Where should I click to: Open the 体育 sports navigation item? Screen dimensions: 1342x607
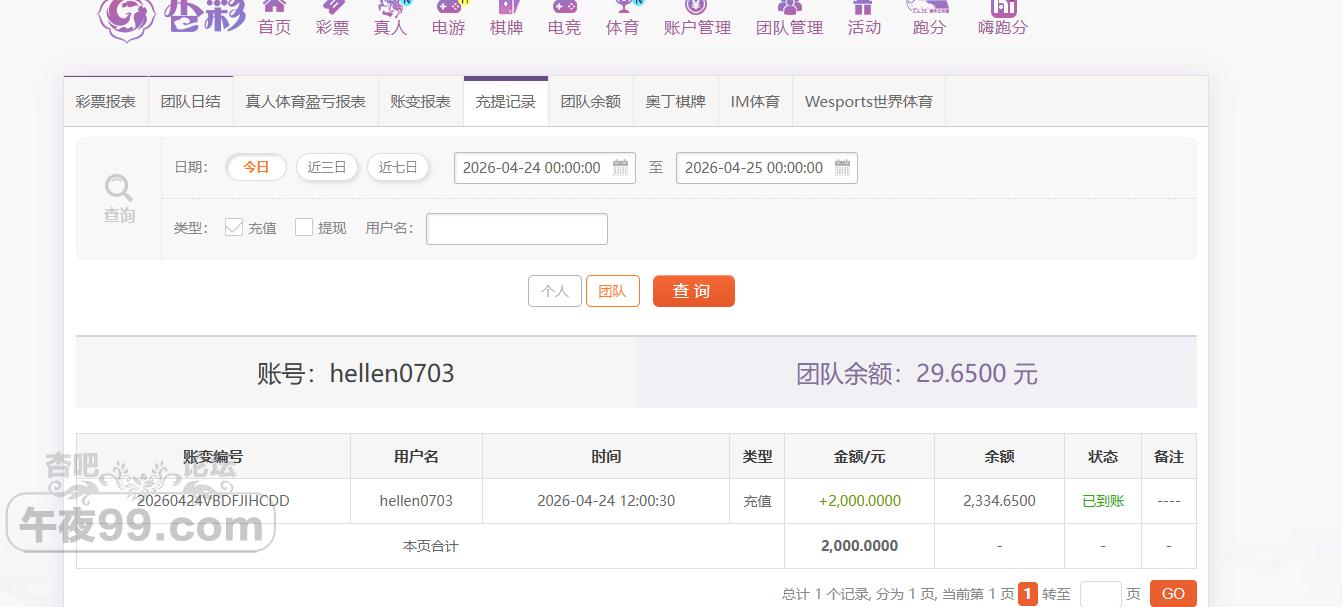pyautogui.click(x=622, y=20)
